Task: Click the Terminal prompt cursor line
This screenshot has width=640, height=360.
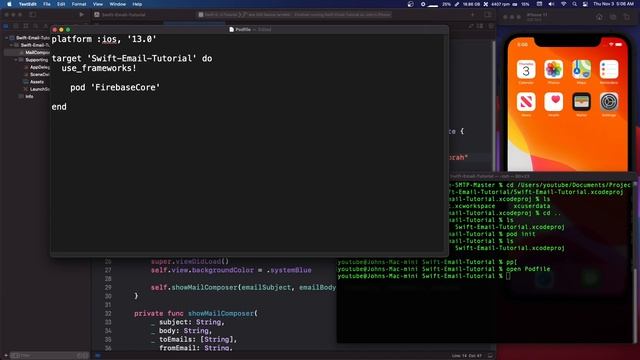Action: point(424,276)
